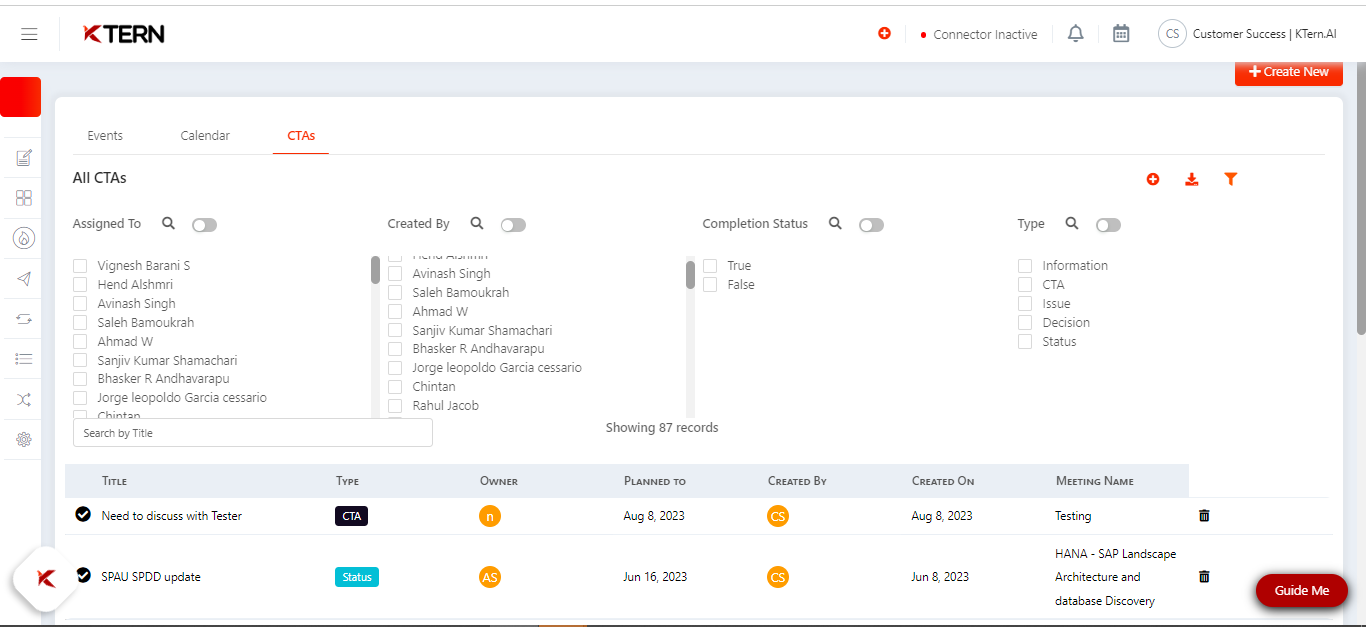Delete the Need to discuss with Tester row

pos(1204,516)
